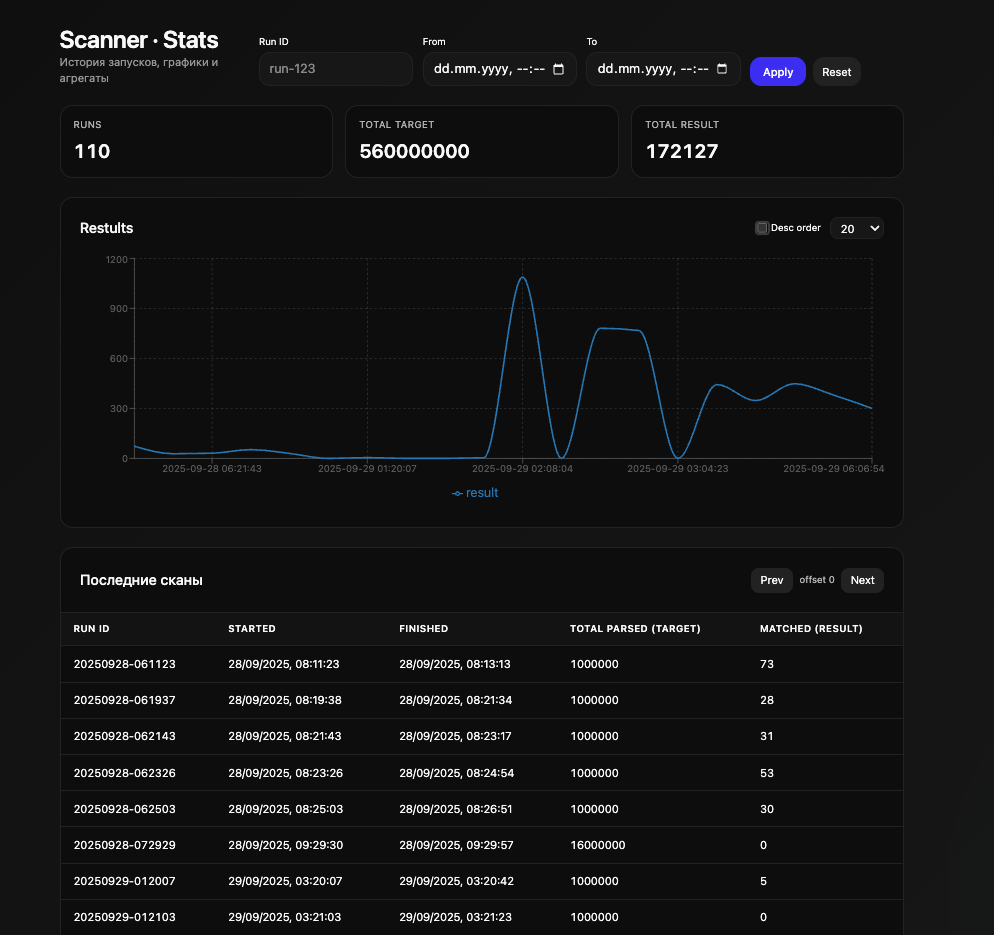994x935 pixels.
Task: Click the RUNS summary card
Action: pos(197,141)
